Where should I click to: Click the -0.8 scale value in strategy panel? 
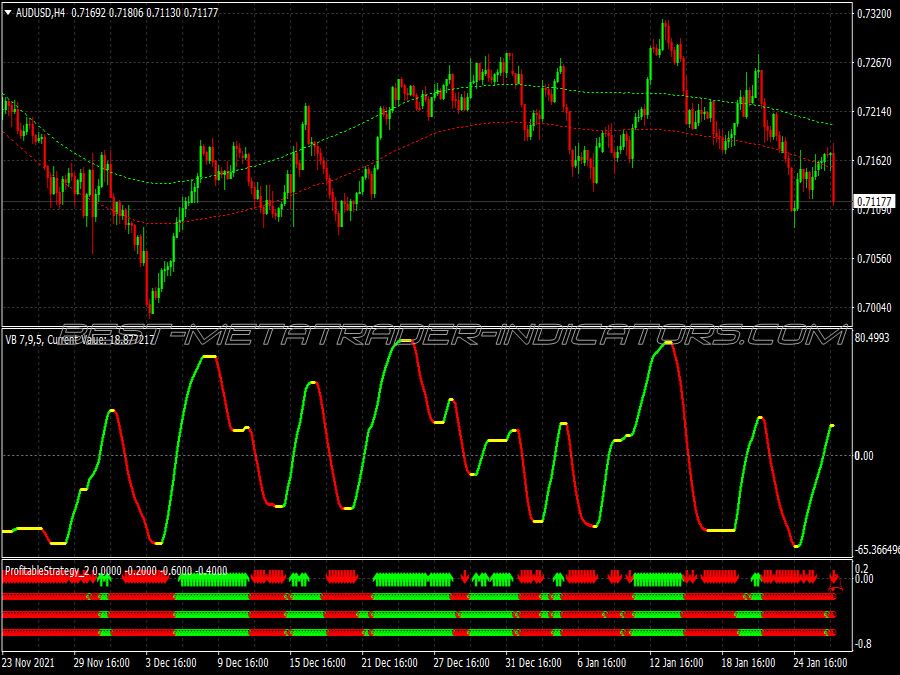tap(863, 644)
